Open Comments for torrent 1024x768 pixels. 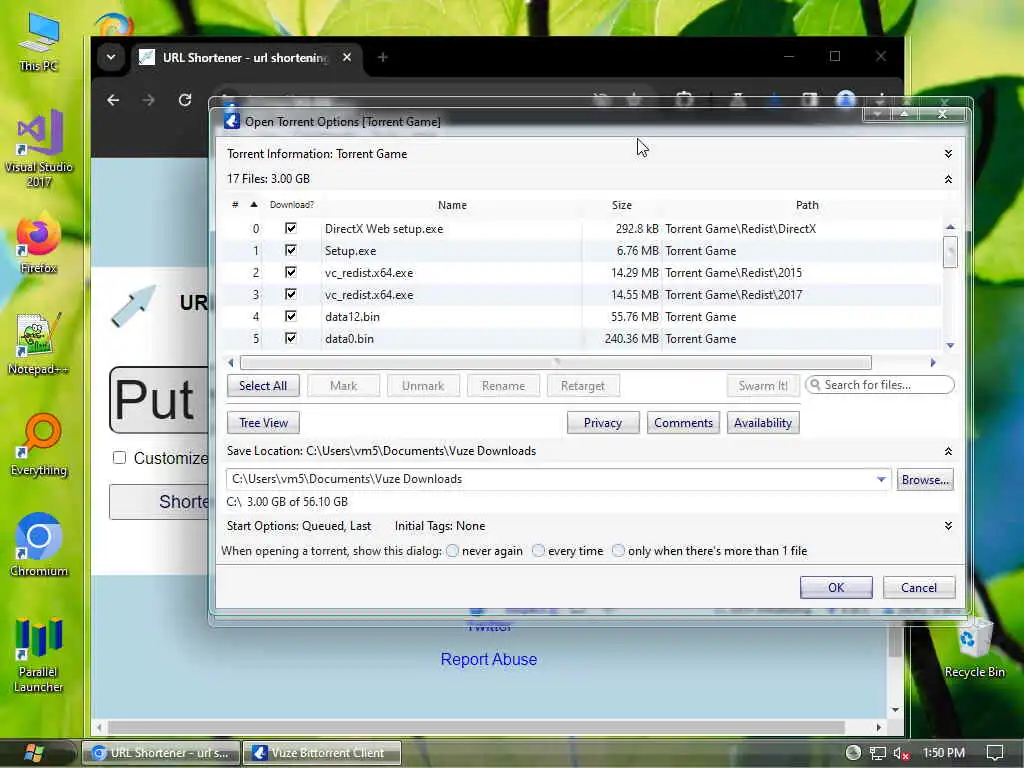683,423
